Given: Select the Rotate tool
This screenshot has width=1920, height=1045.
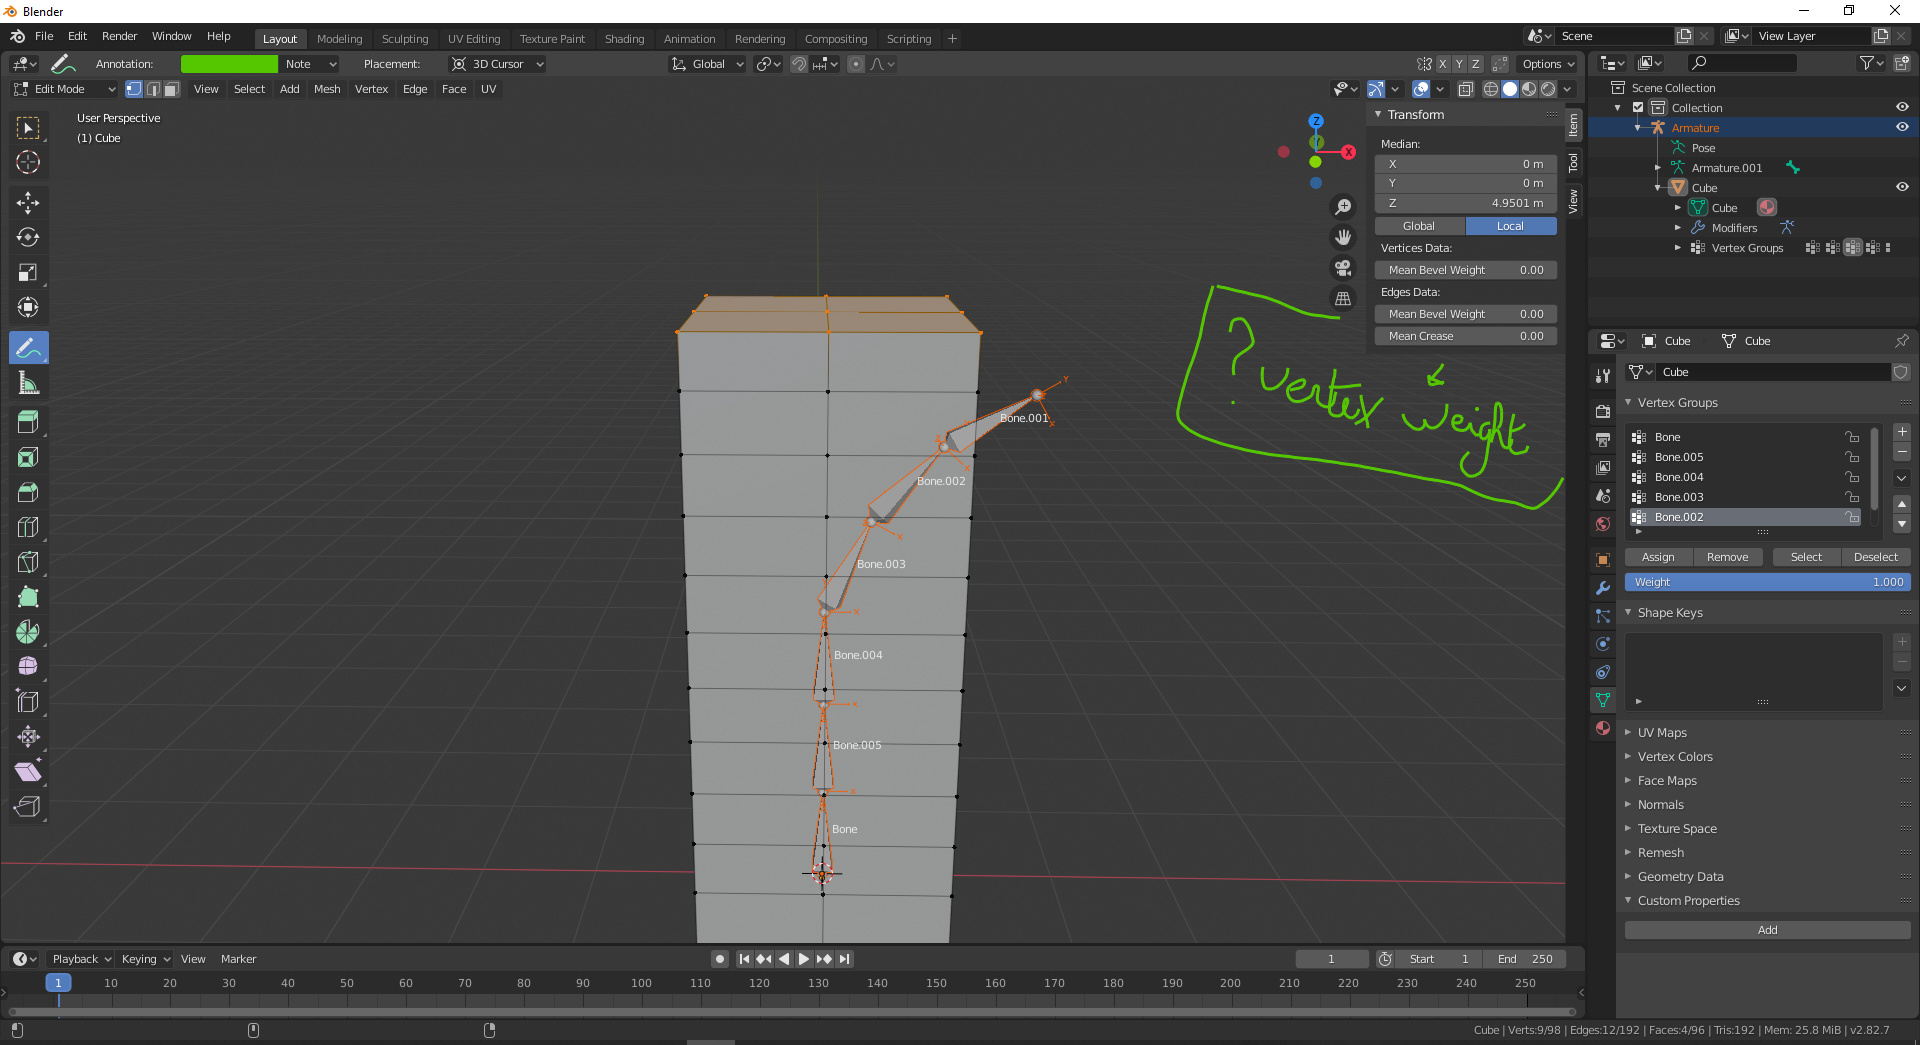Looking at the screenshot, I should (28, 238).
